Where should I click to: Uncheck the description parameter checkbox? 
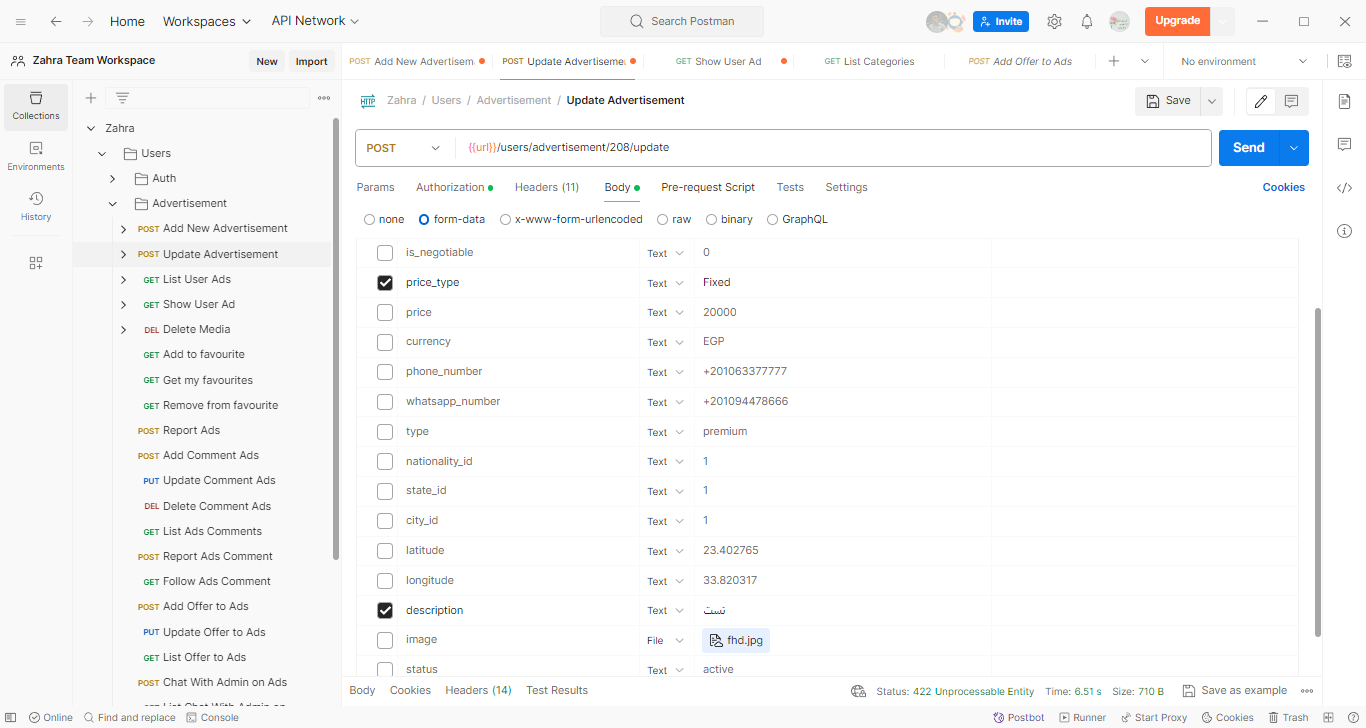pyautogui.click(x=385, y=610)
